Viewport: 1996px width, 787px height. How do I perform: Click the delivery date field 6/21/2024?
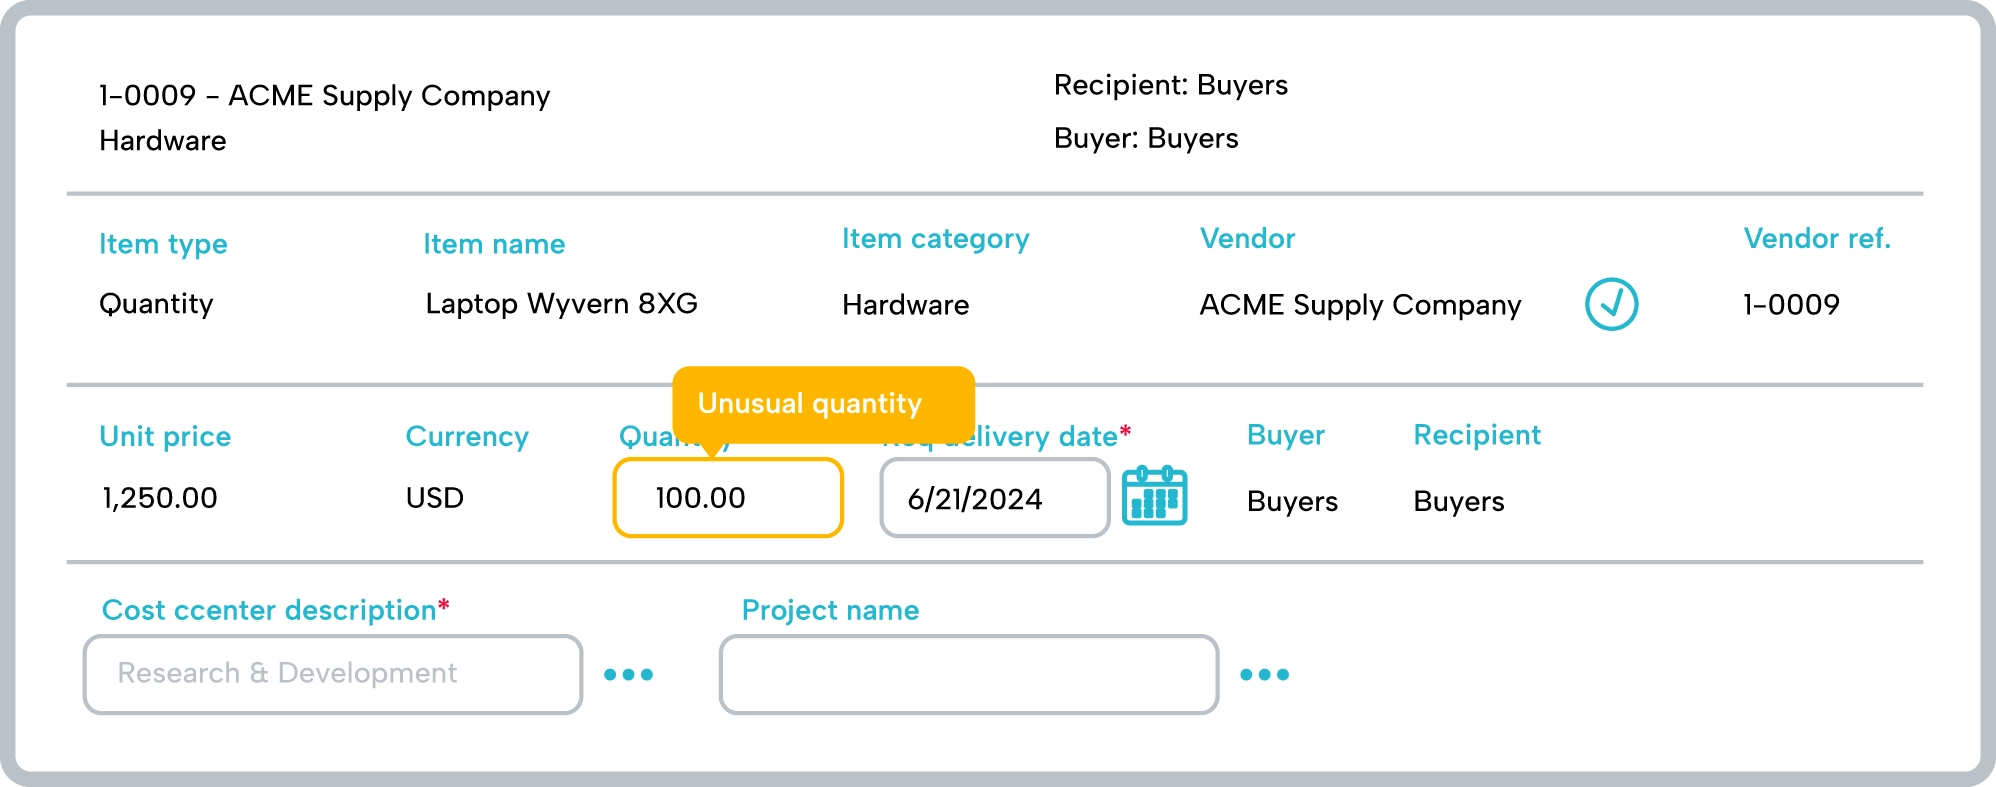tap(994, 498)
